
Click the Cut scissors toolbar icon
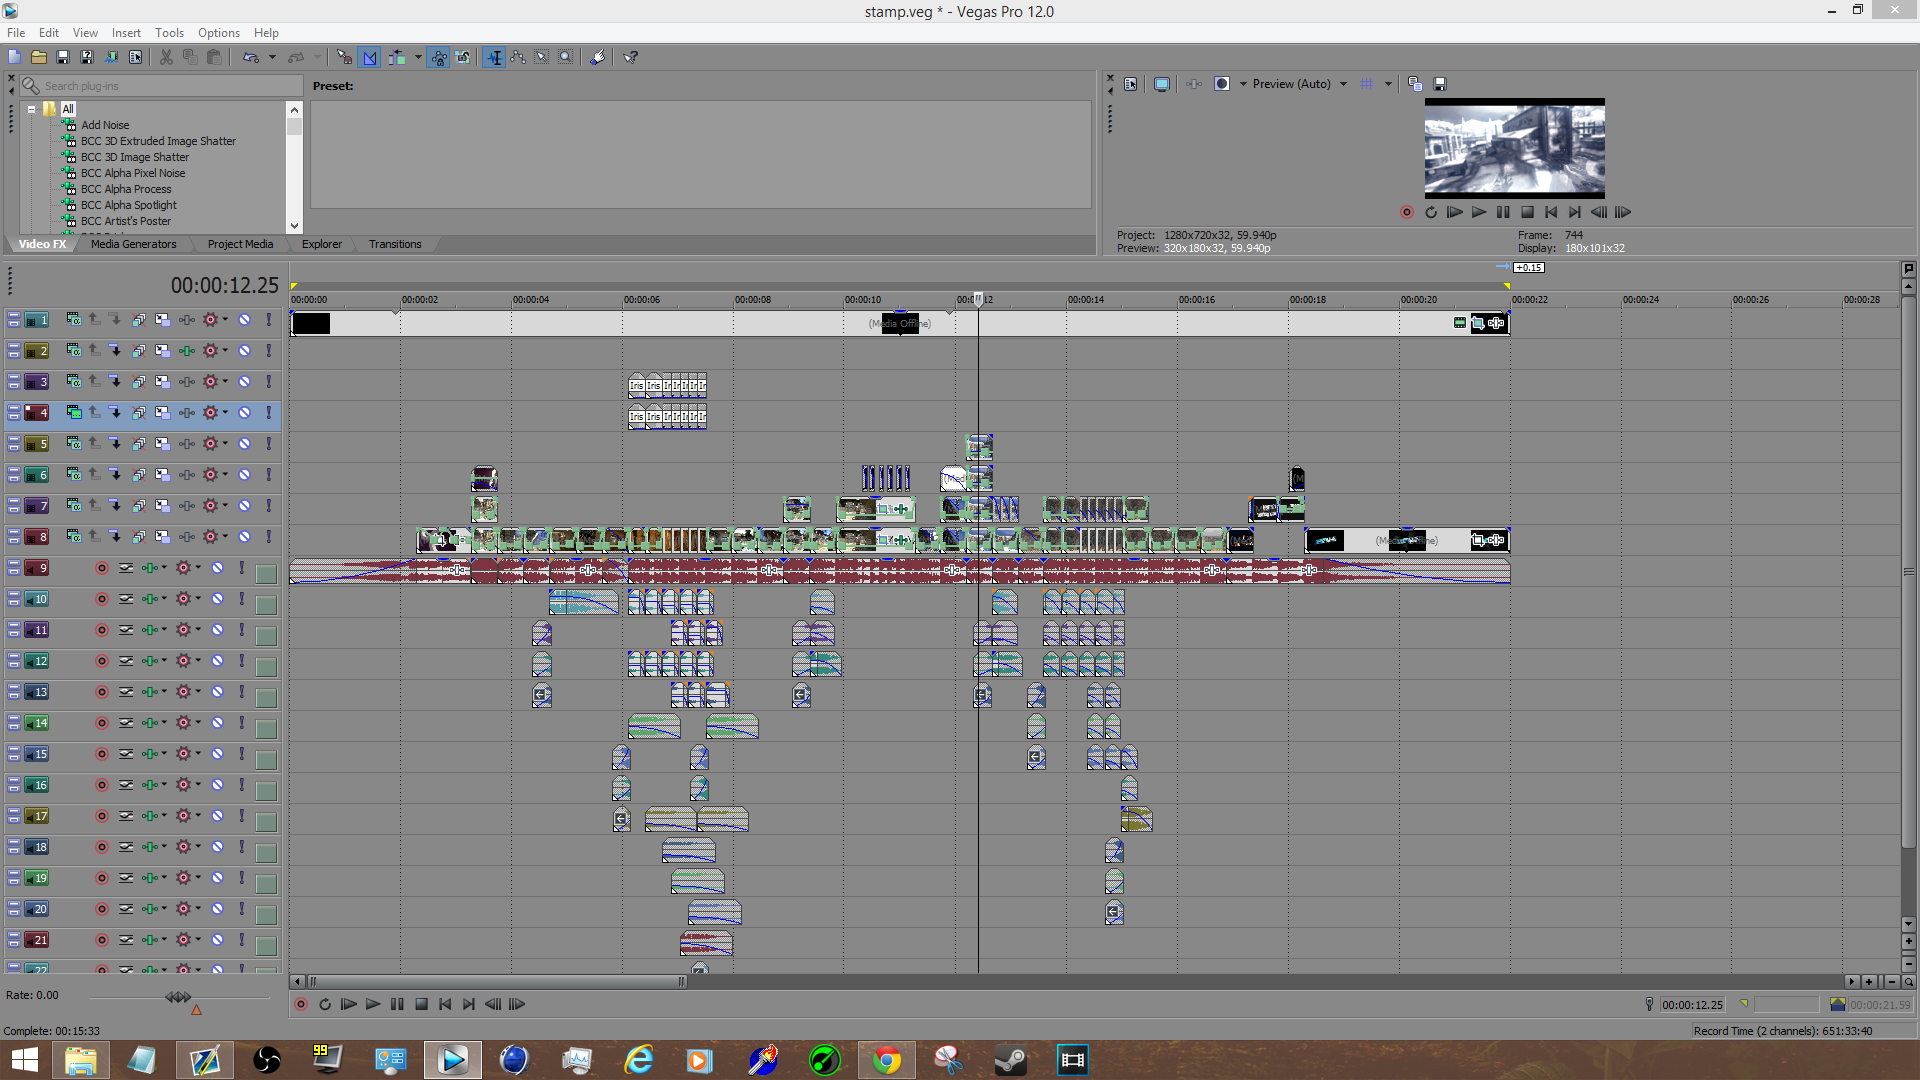tap(166, 57)
